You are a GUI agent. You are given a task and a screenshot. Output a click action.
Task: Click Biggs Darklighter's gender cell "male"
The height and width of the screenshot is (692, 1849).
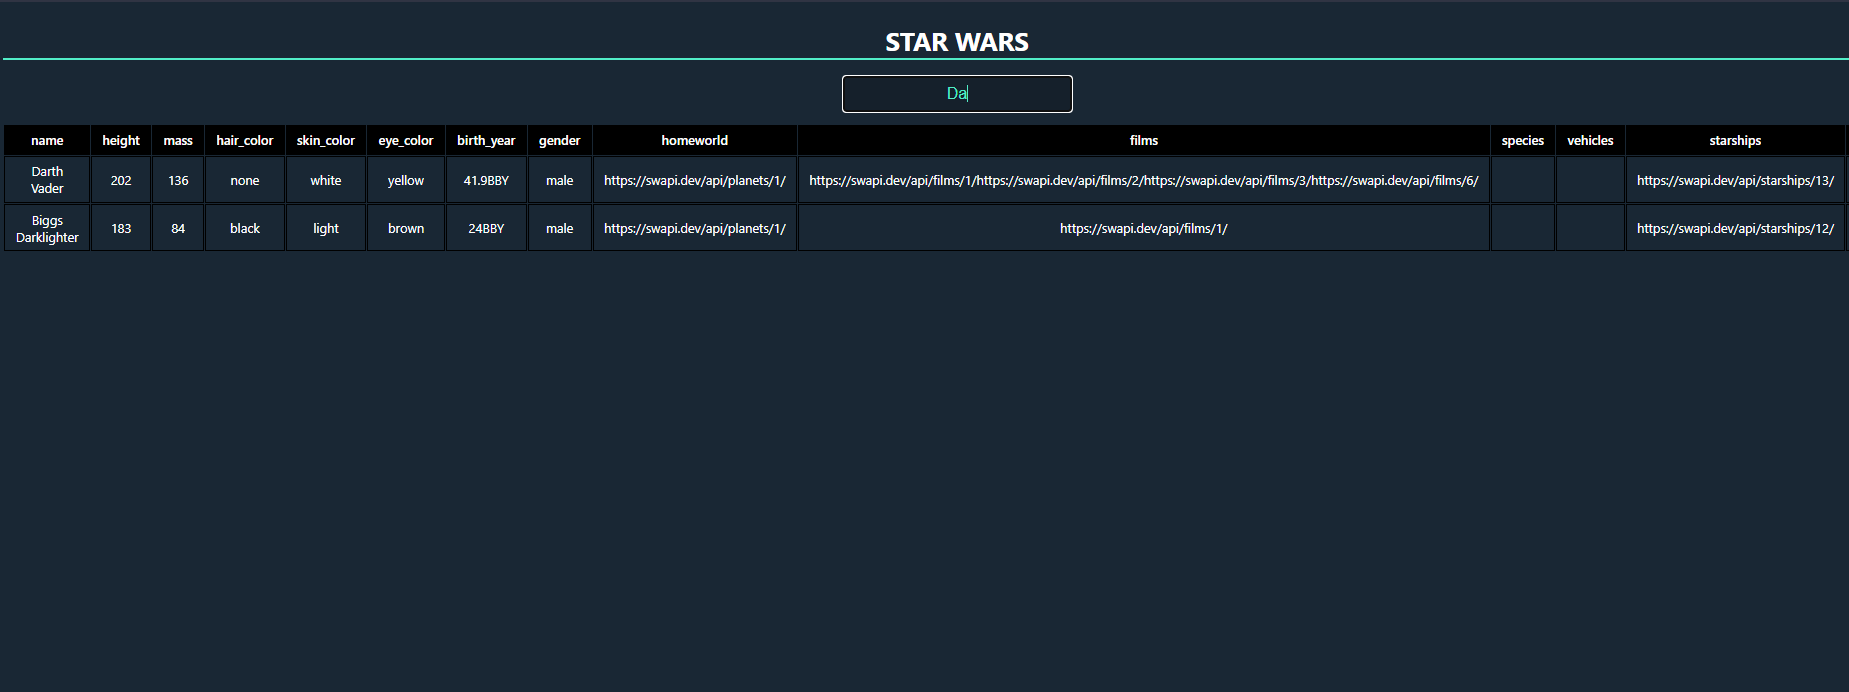pyautogui.click(x=560, y=228)
